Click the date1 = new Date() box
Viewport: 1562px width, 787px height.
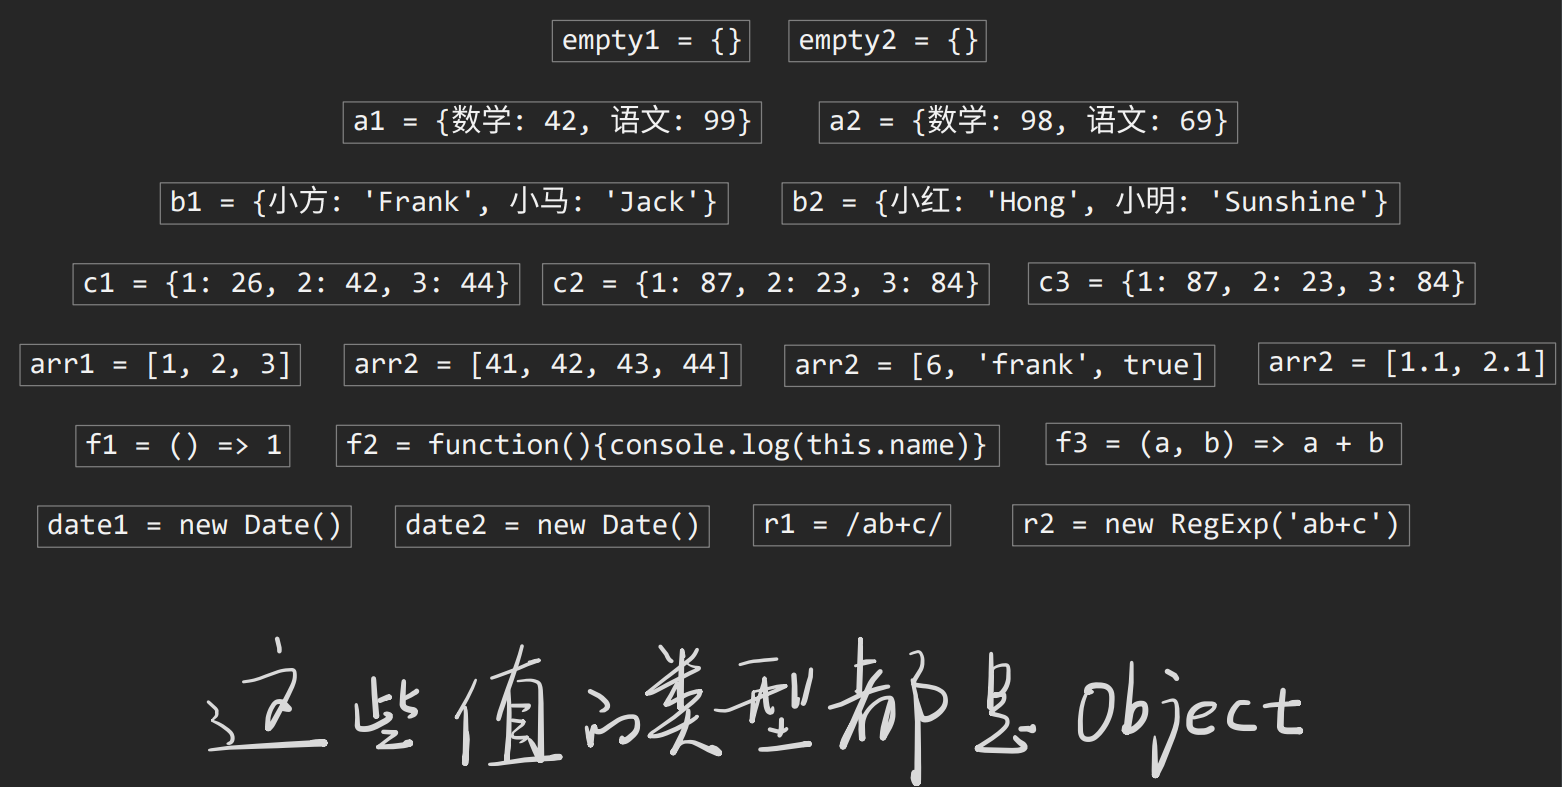coord(194,526)
